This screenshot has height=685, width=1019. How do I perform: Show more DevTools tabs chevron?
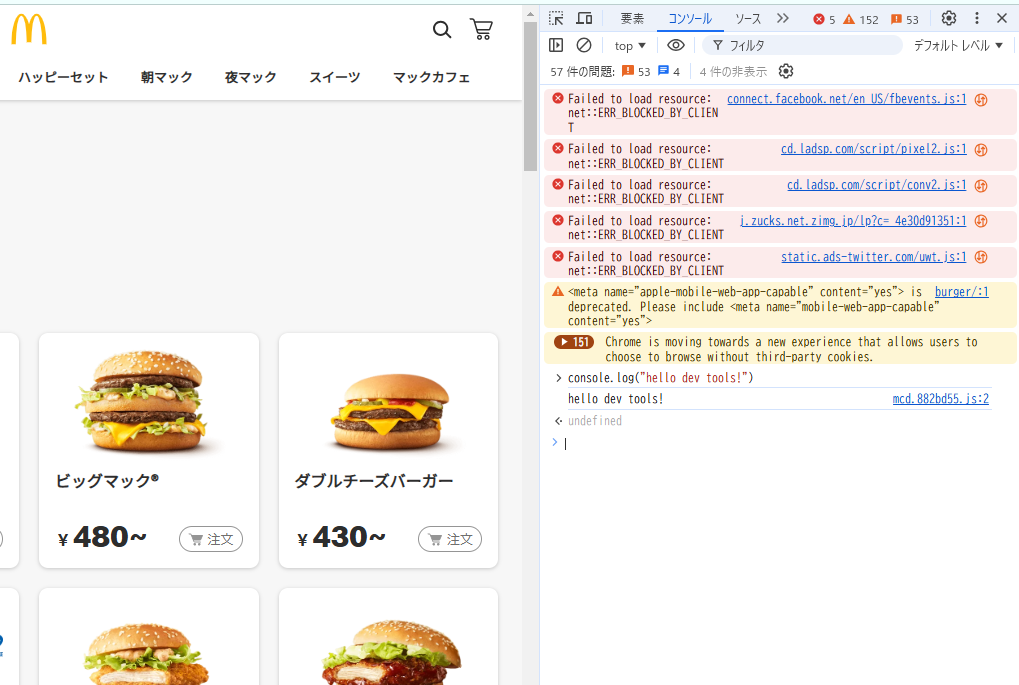(x=782, y=18)
